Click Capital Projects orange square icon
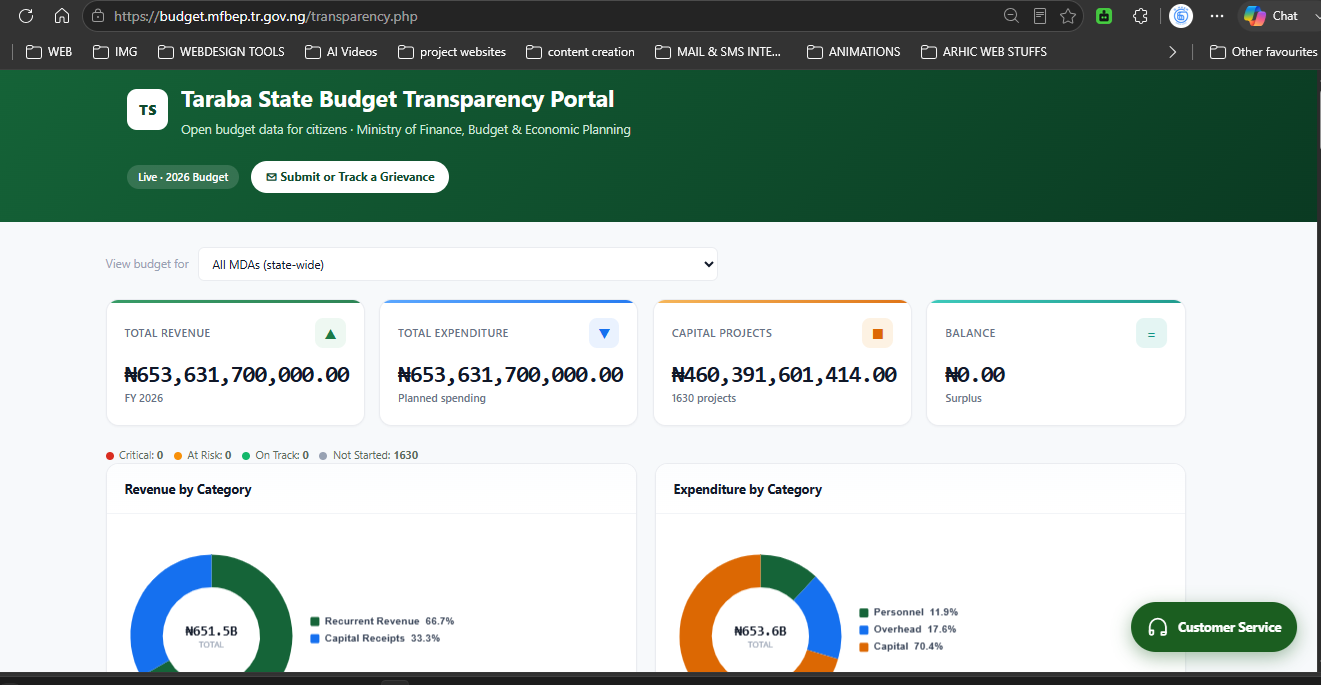This screenshot has height=685, width=1321. pos(877,334)
